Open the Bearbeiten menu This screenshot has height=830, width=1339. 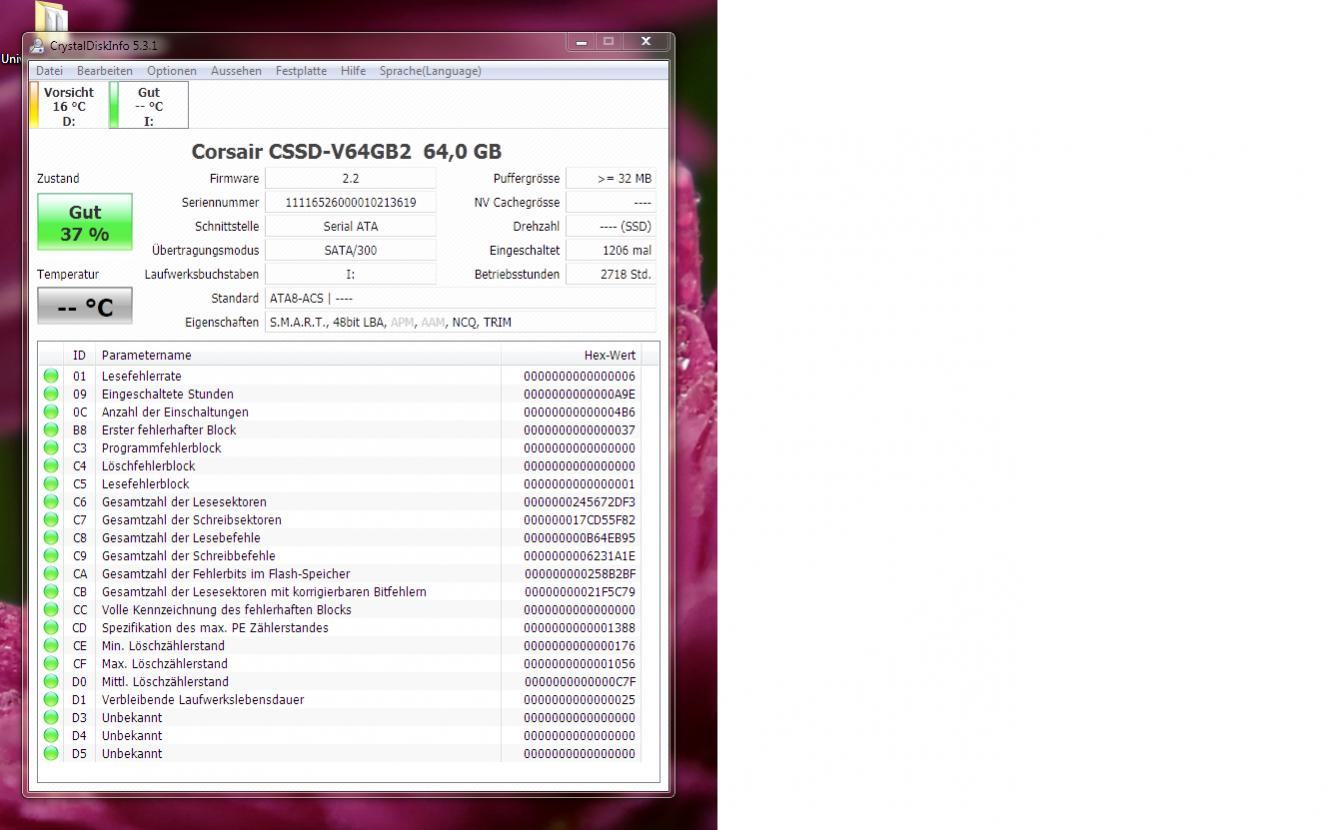coord(105,71)
